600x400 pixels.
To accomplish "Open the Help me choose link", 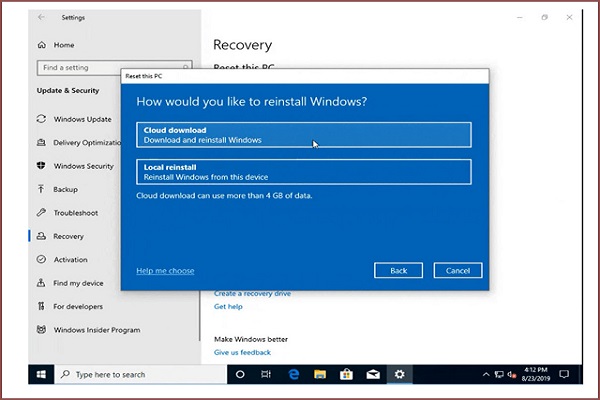I will click(165, 271).
